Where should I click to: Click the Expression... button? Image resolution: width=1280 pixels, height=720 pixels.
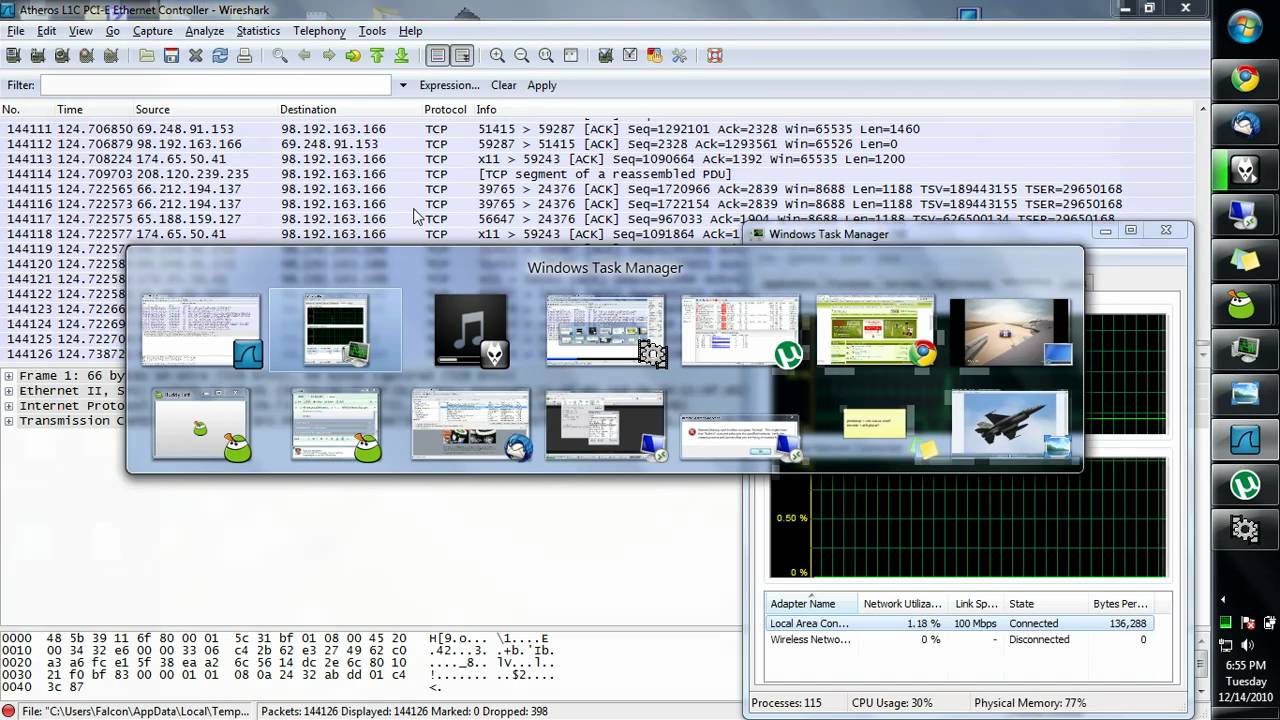click(449, 85)
